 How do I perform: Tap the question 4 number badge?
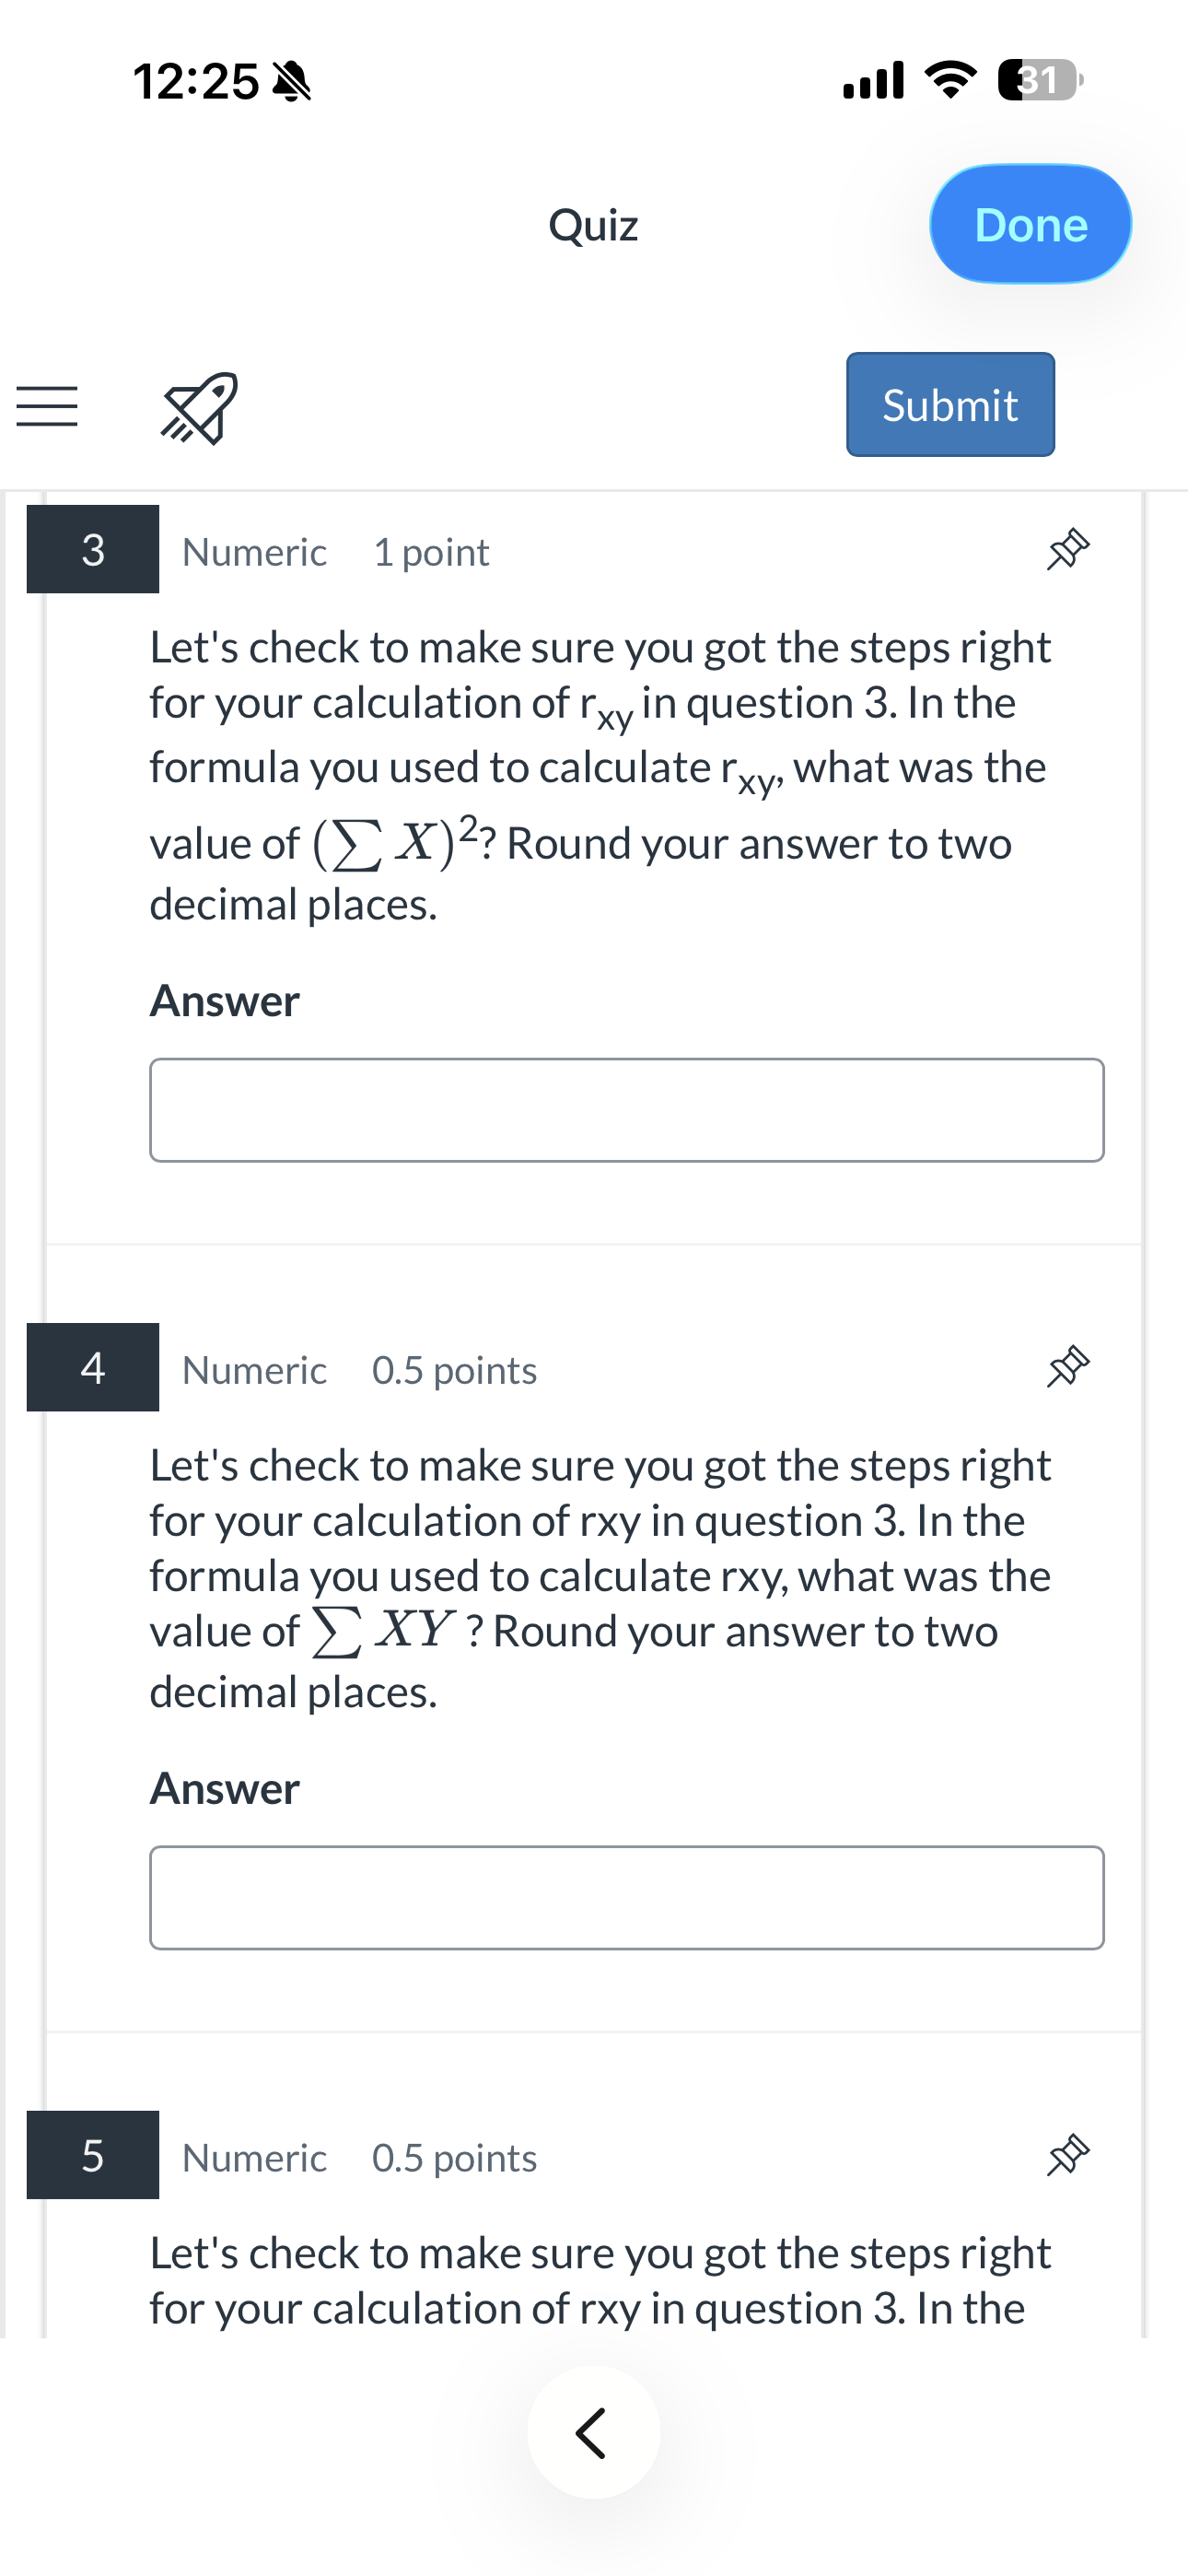coord(93,1367)
